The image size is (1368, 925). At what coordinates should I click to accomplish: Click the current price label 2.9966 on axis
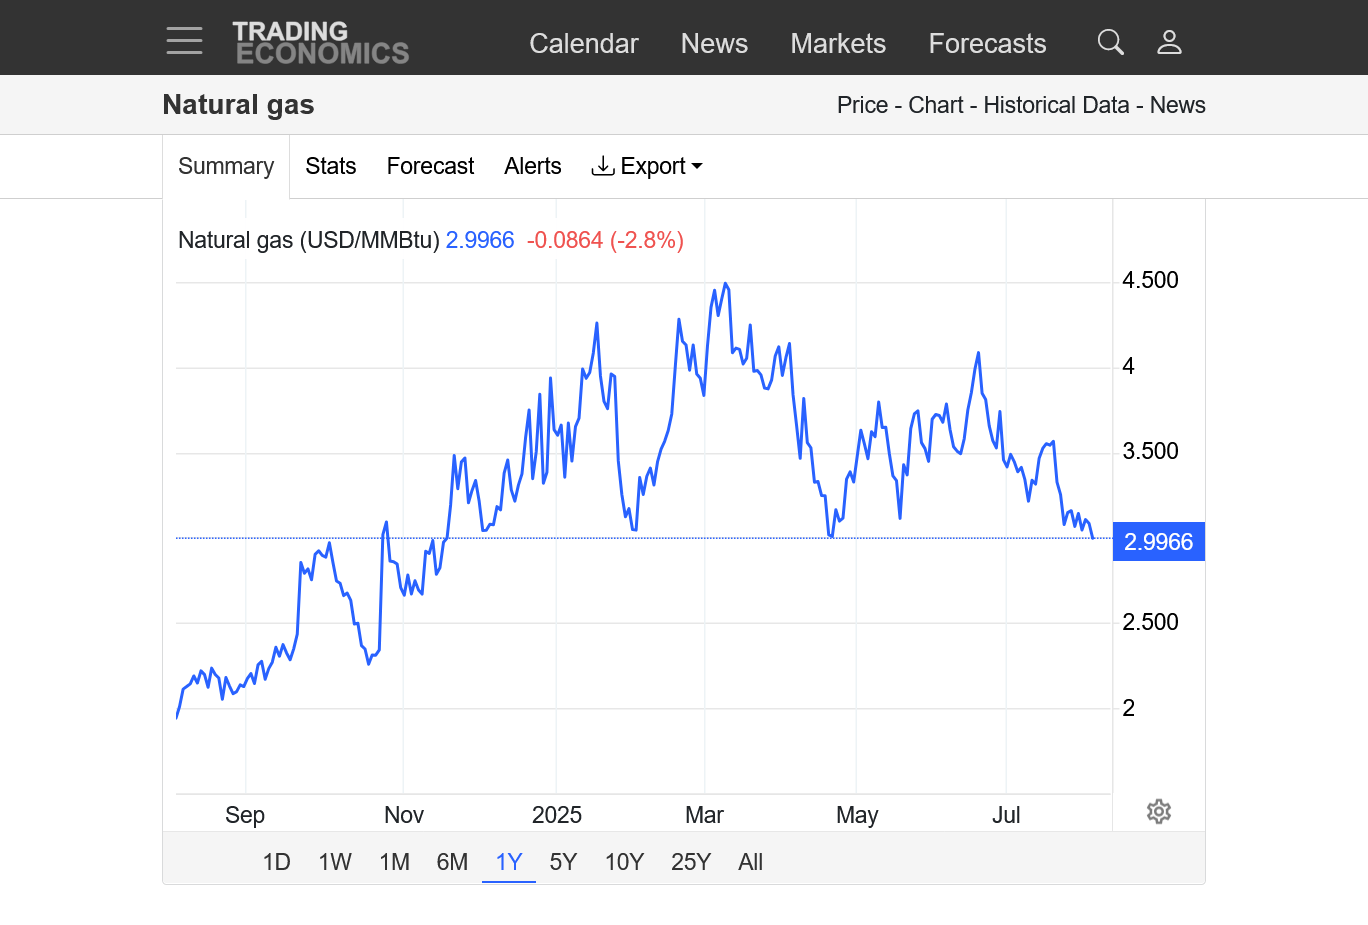(1159, 542)
